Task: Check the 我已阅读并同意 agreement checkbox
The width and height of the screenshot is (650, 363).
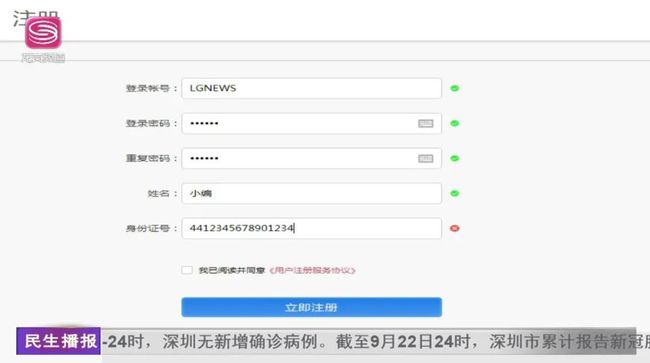Action: [x=187, y=270]
